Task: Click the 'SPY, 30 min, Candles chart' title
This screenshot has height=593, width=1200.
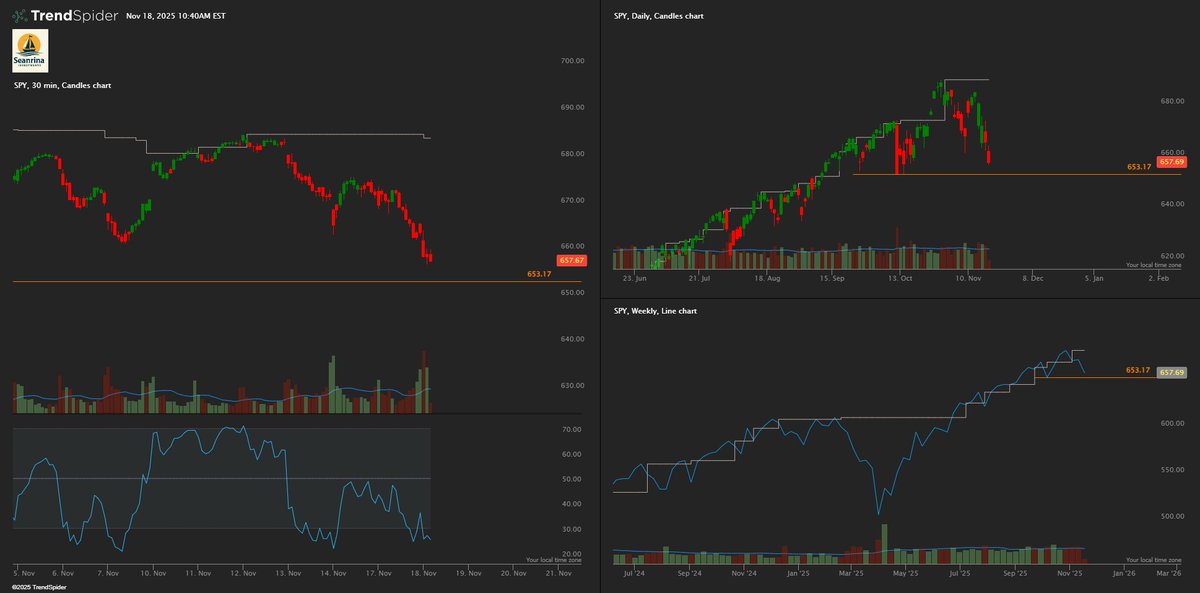Action: point(62,86)
